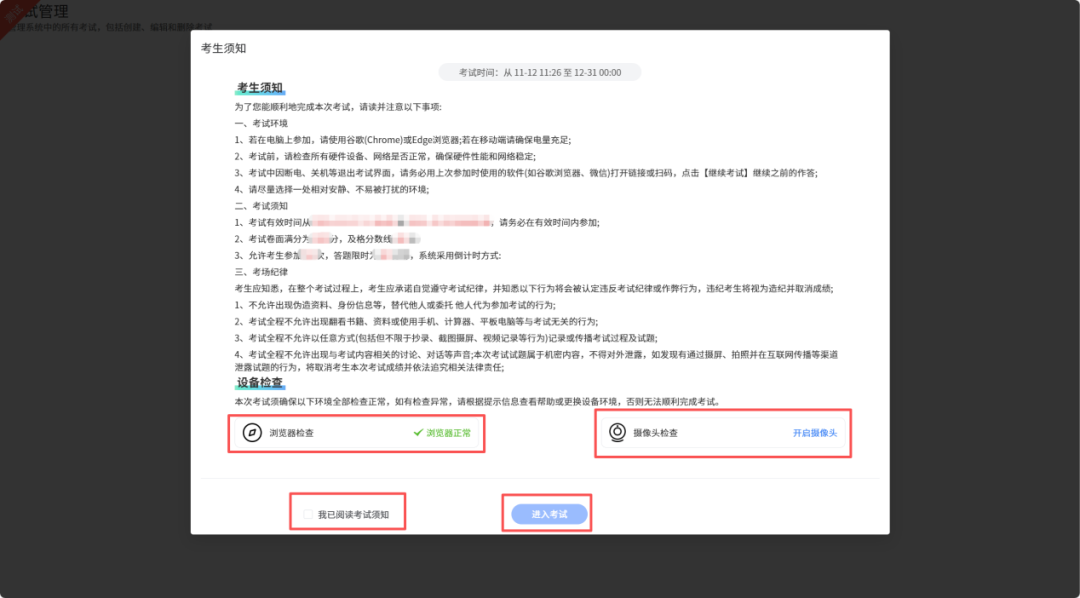
Task: Click the red corner ribbon badge
Action: point(8,10)
